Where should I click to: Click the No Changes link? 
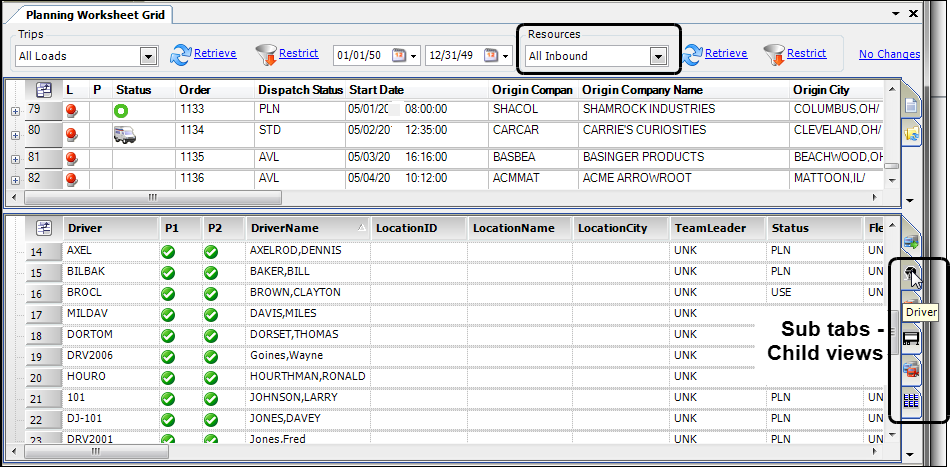[889, 54]
